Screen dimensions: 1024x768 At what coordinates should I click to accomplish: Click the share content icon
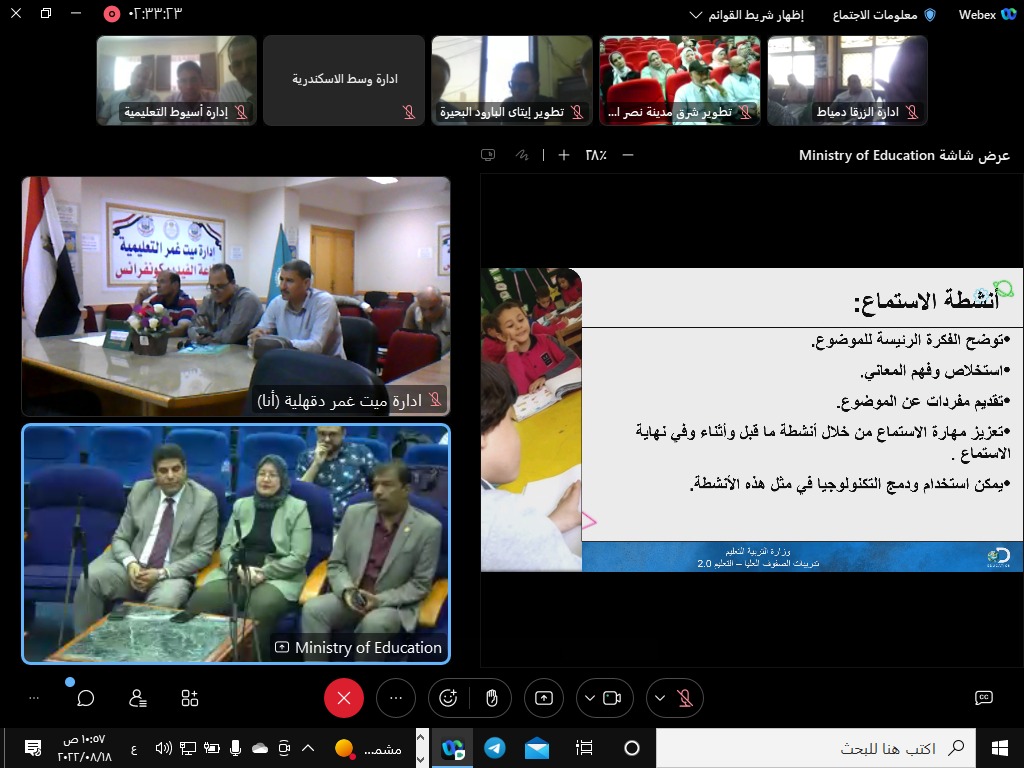544,698
